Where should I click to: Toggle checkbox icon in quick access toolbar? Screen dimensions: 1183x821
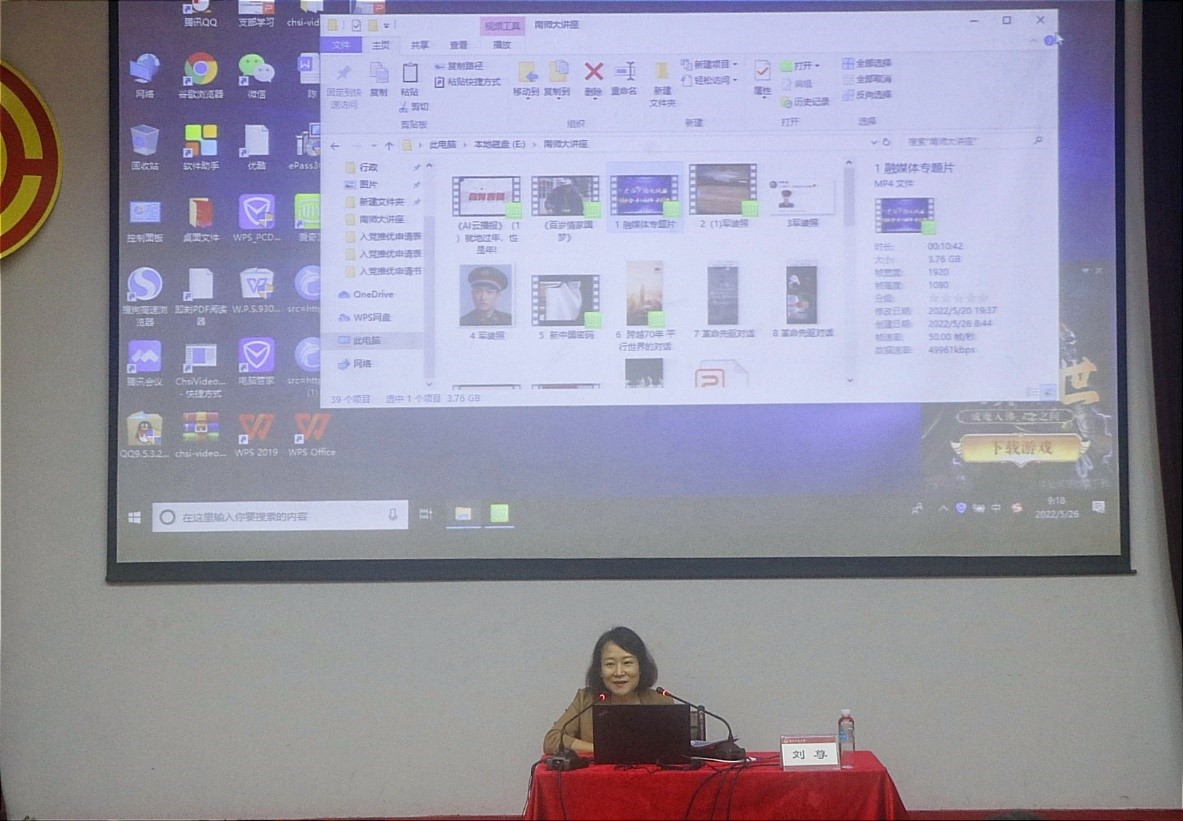click(357, 26)
